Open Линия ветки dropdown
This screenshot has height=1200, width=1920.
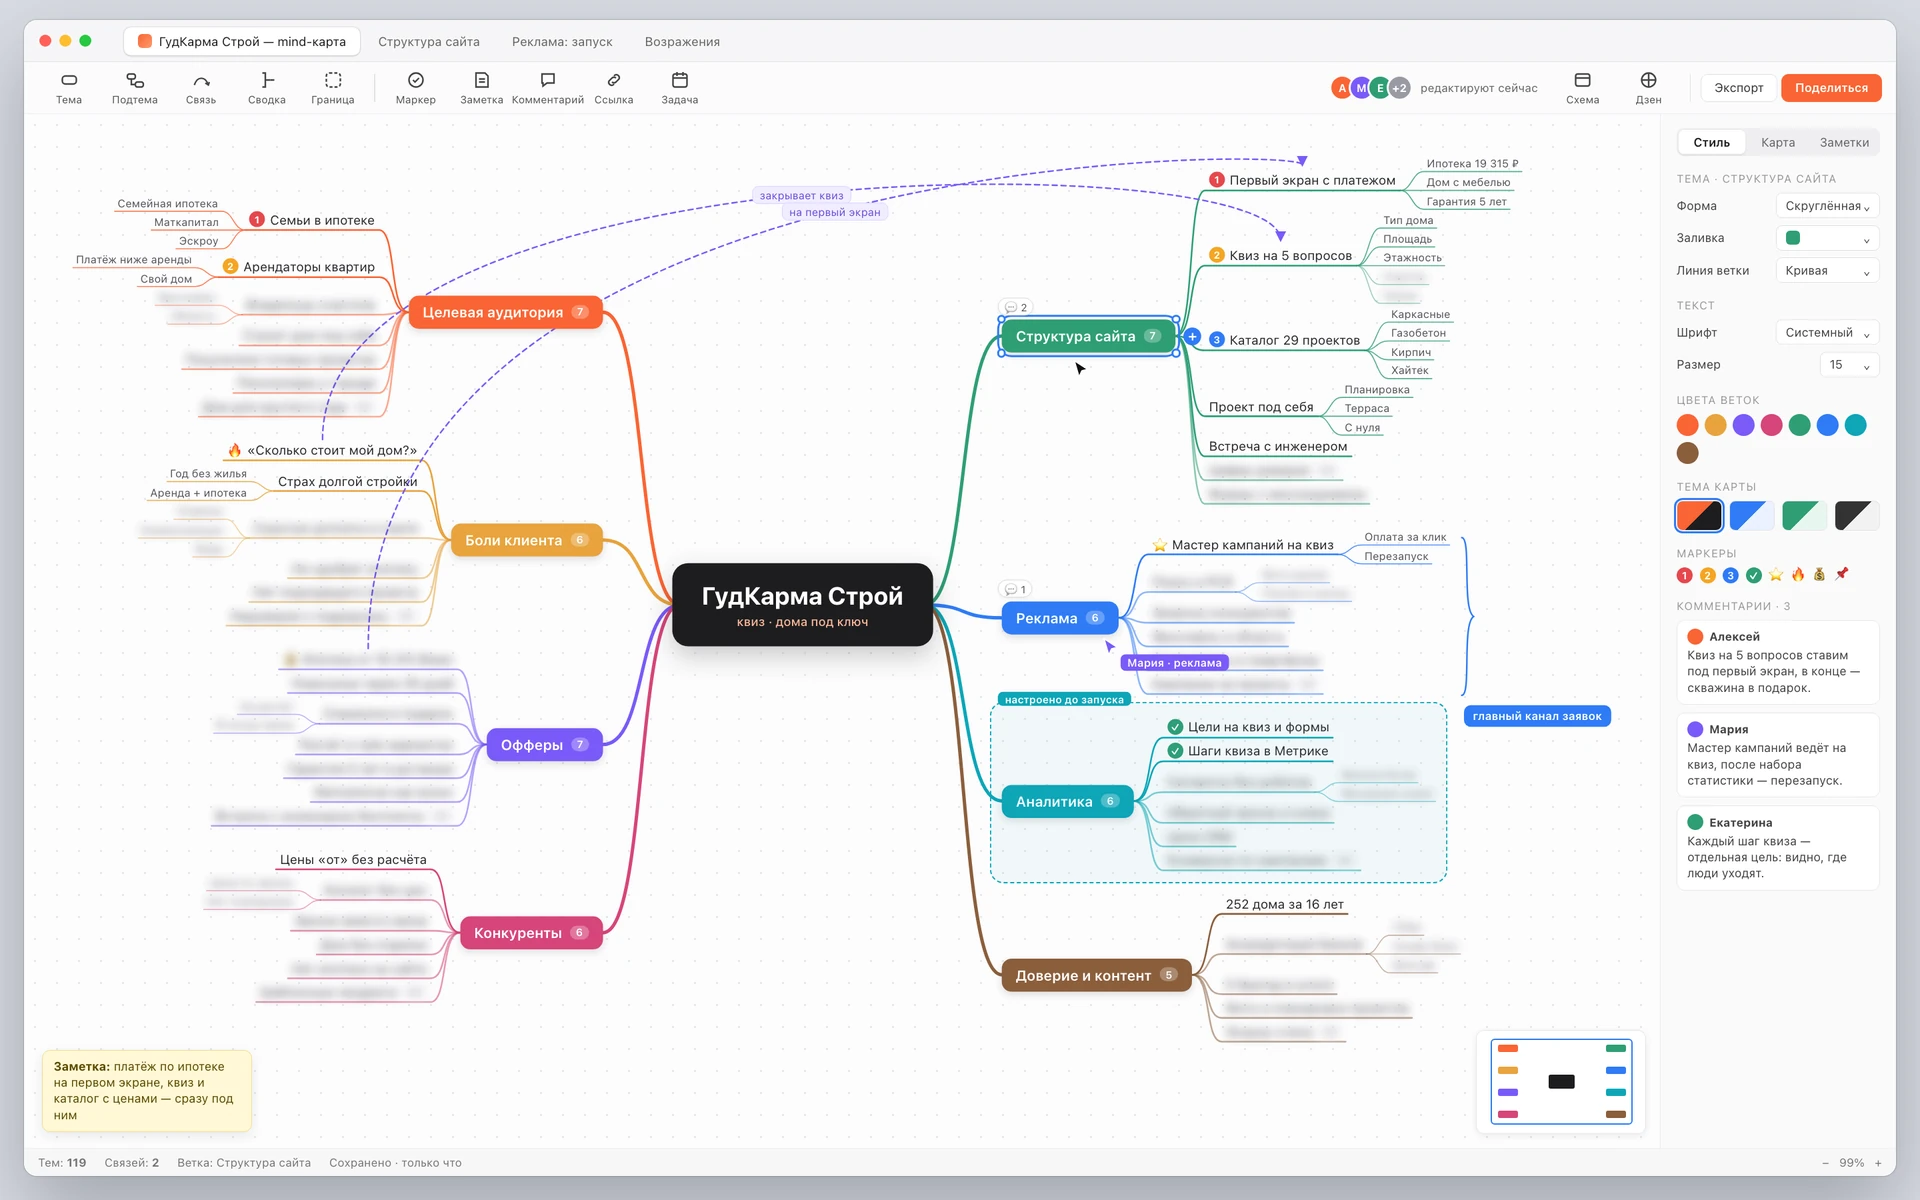point(1827,271)
